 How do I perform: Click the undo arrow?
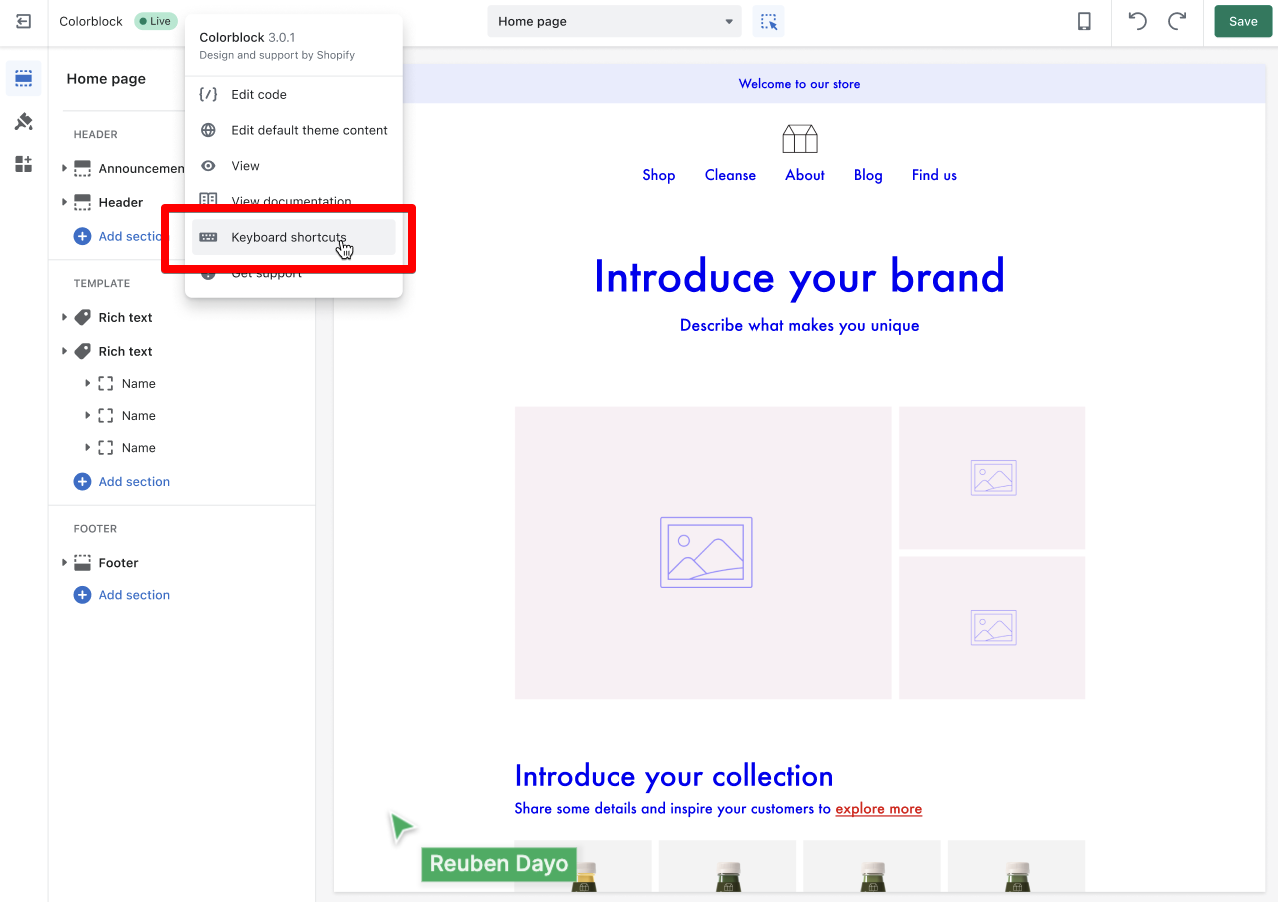1137,21
